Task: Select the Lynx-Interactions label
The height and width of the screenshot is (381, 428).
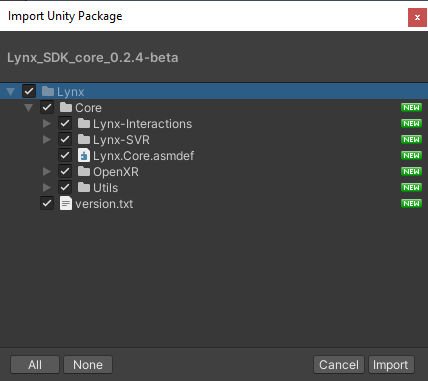Action: point(142,124)
